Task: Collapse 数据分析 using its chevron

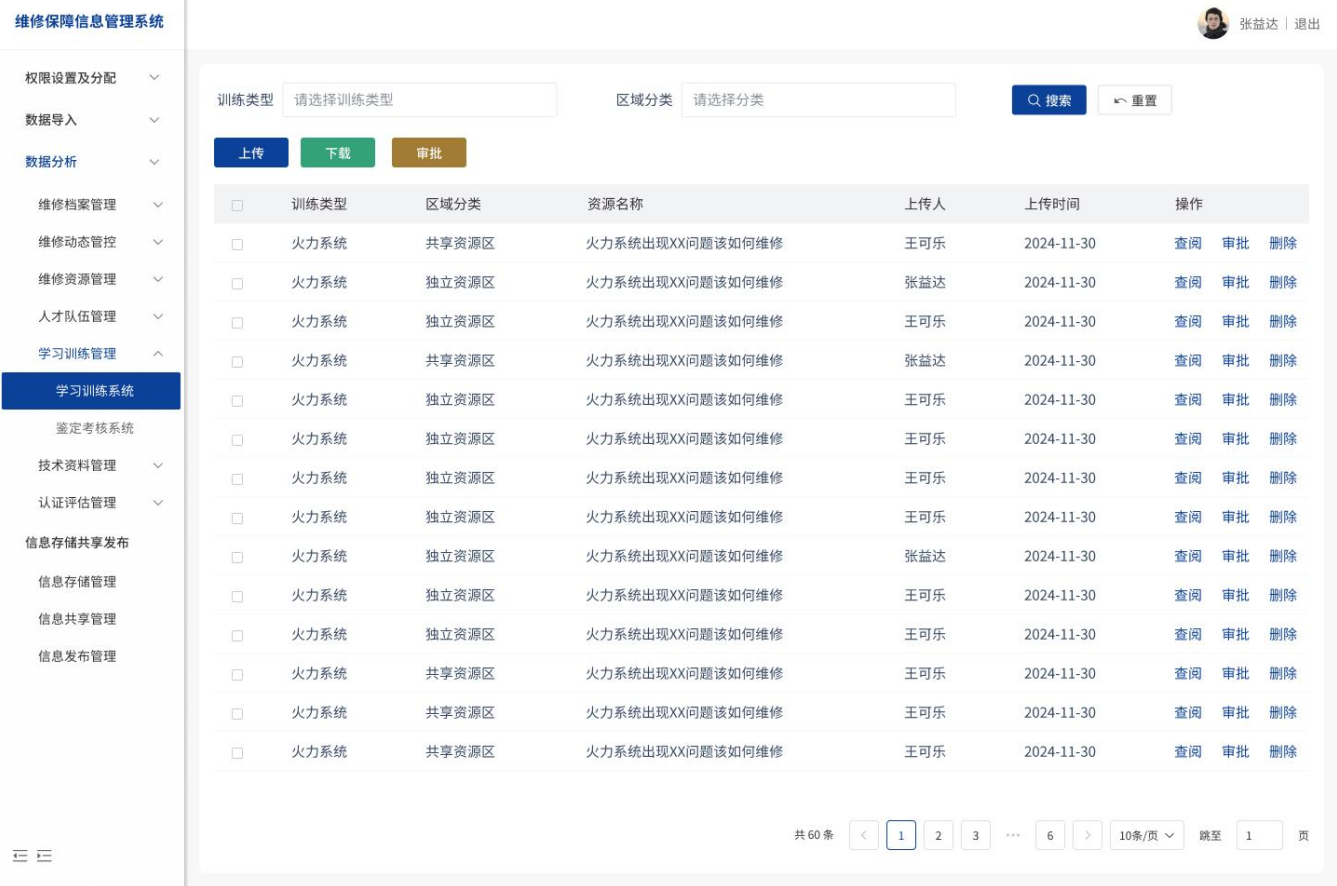Action: click(x=154, y=162)
